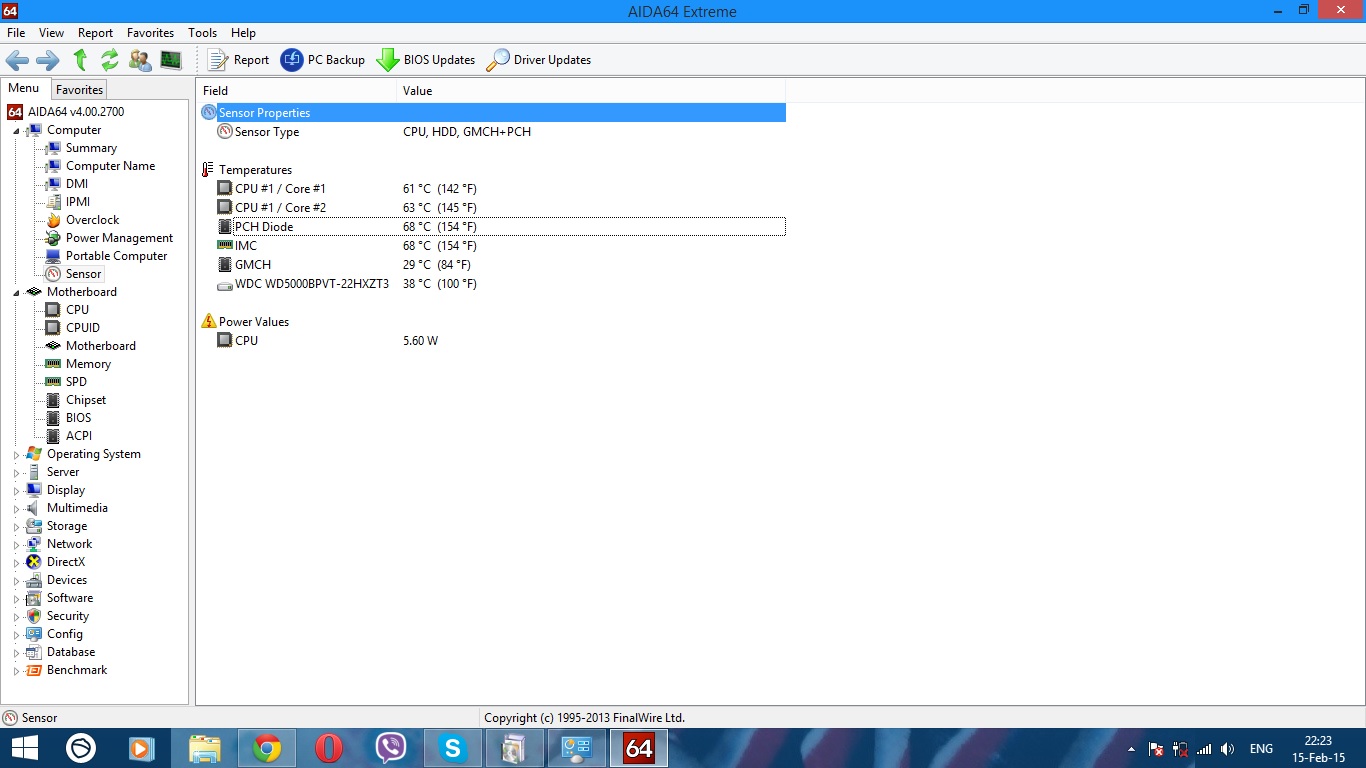
Task: Click the ACPI icon in the tree
Action: 53,436
